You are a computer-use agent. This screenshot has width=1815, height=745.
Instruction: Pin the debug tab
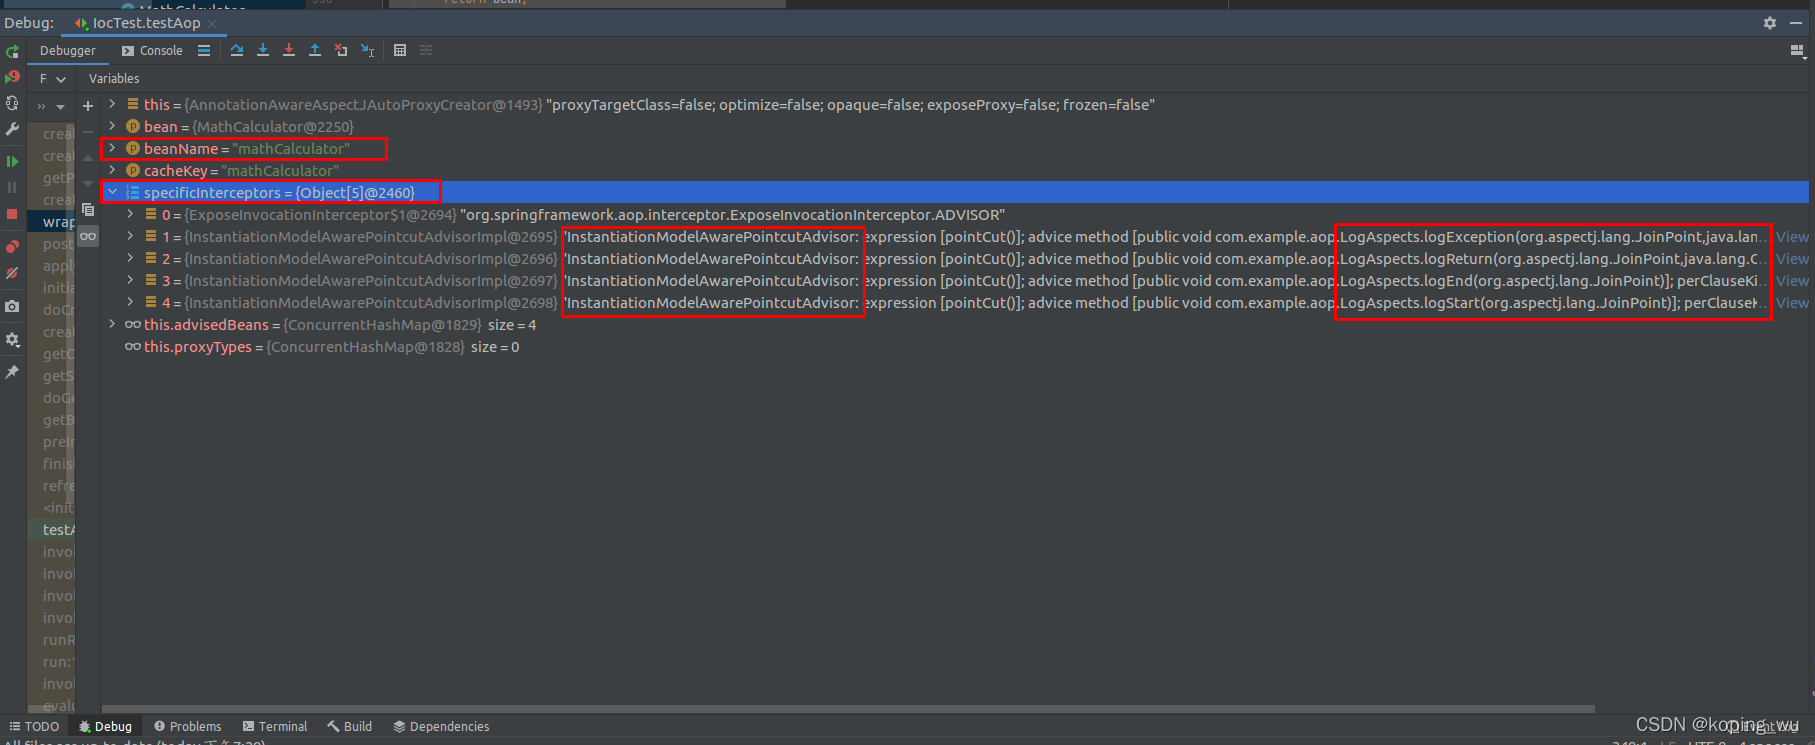click(12, 372)
